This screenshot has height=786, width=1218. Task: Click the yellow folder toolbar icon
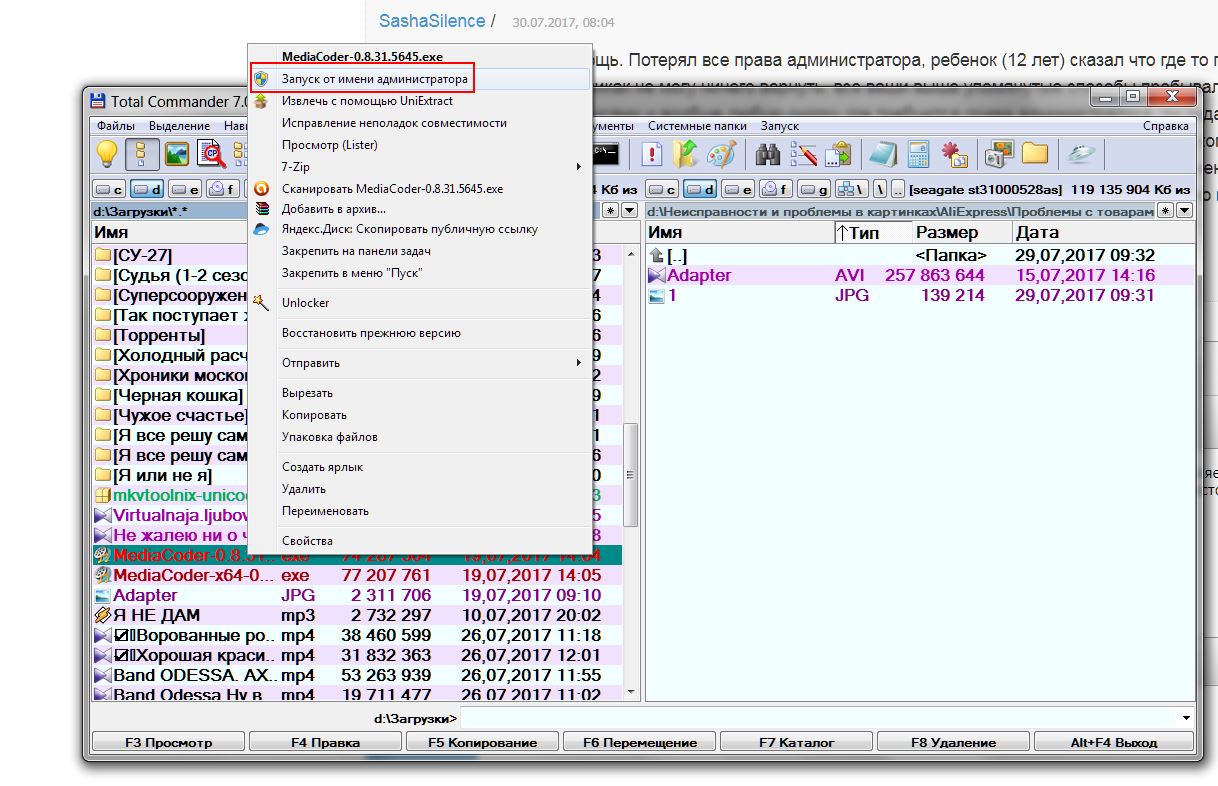tap(1035, 153)
